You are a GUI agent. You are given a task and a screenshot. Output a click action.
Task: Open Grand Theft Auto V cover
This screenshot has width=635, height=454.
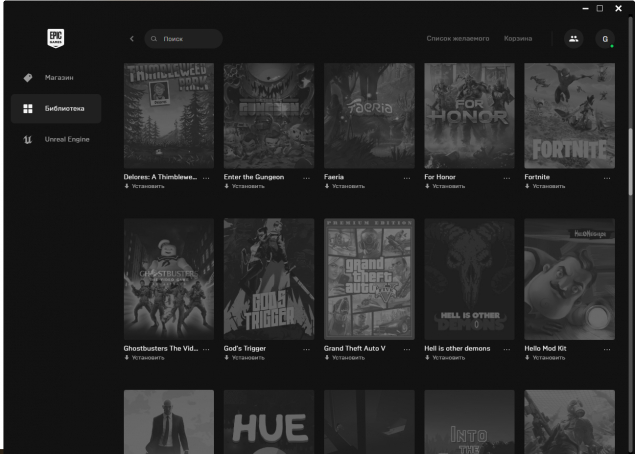369,279
